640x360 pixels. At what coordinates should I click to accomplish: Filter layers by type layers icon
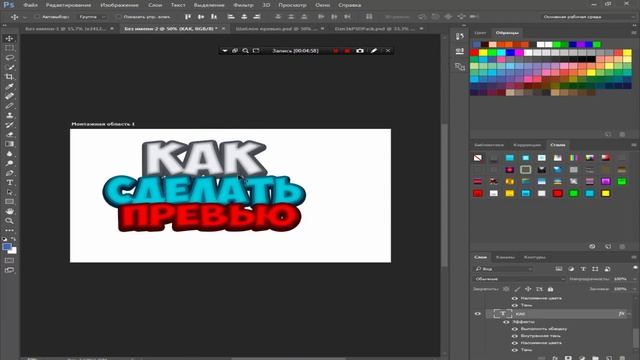pos(583,269)
